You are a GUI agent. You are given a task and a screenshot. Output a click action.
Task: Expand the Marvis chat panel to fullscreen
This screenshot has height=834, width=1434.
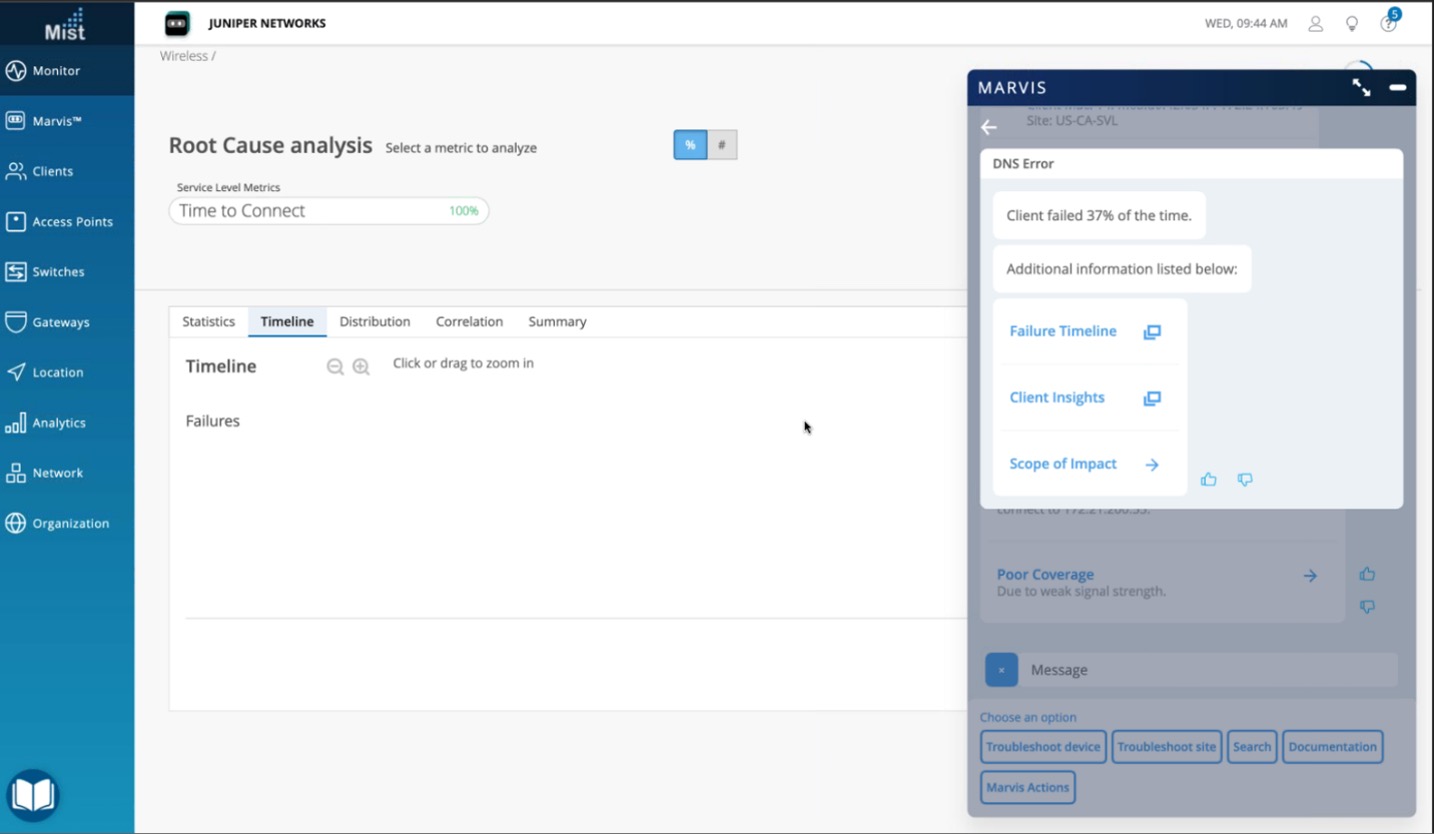pos(1361,88)
